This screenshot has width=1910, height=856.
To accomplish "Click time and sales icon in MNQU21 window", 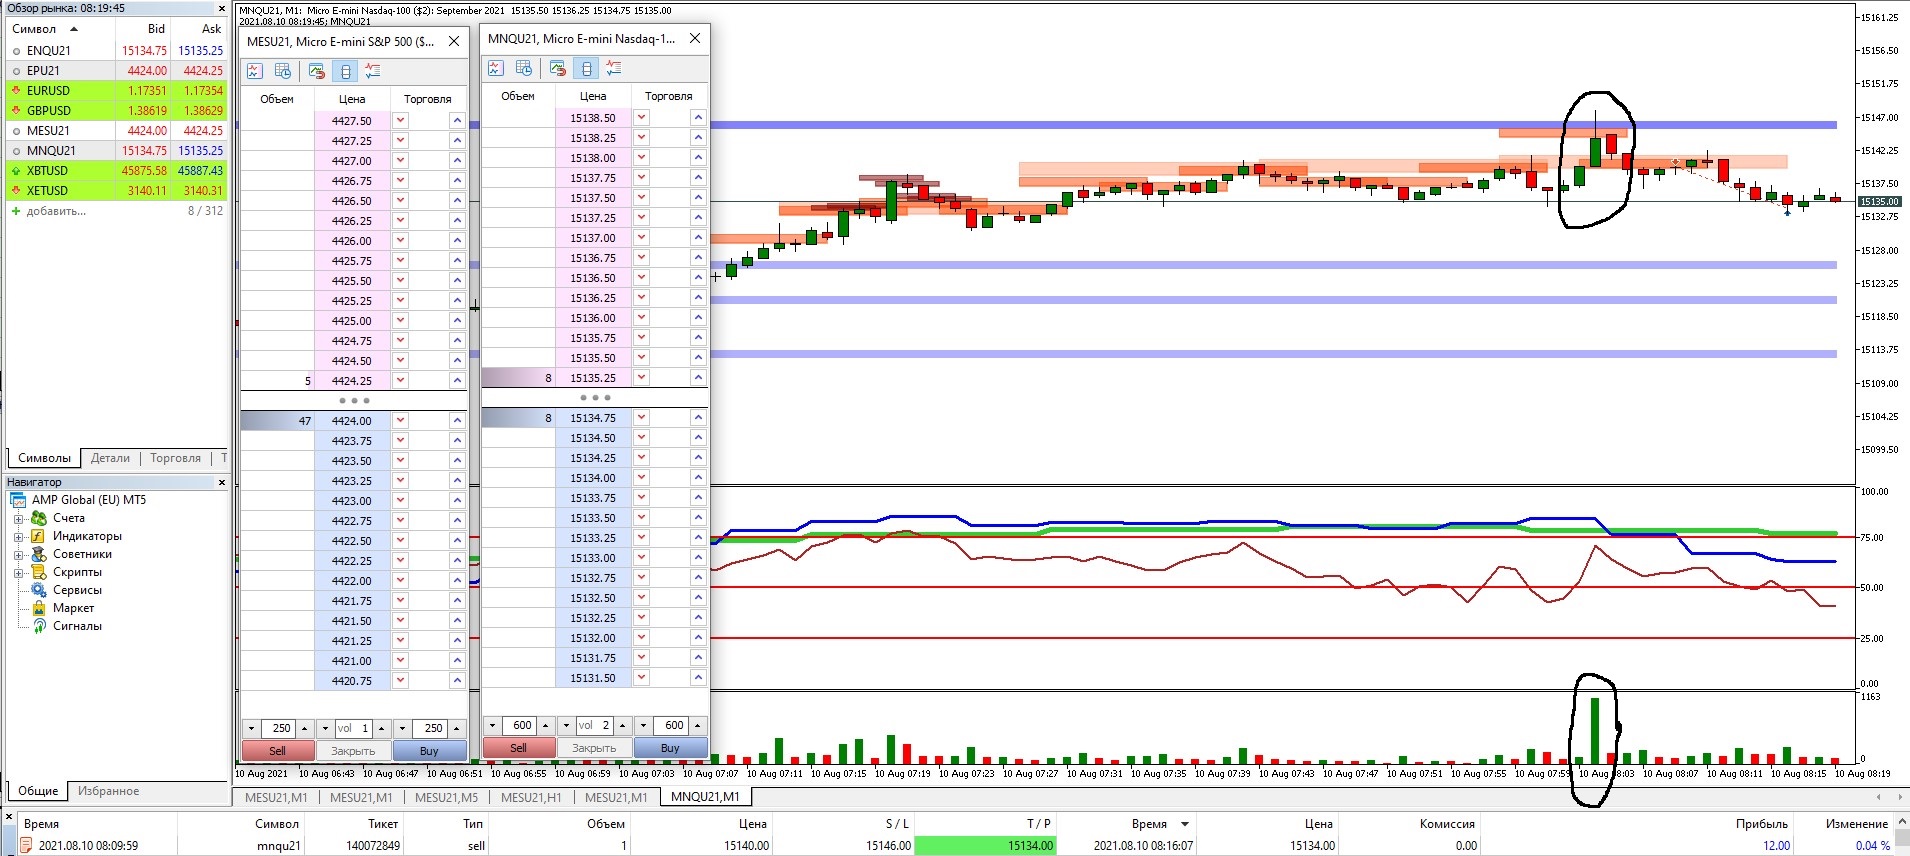I will pos(524,68).
